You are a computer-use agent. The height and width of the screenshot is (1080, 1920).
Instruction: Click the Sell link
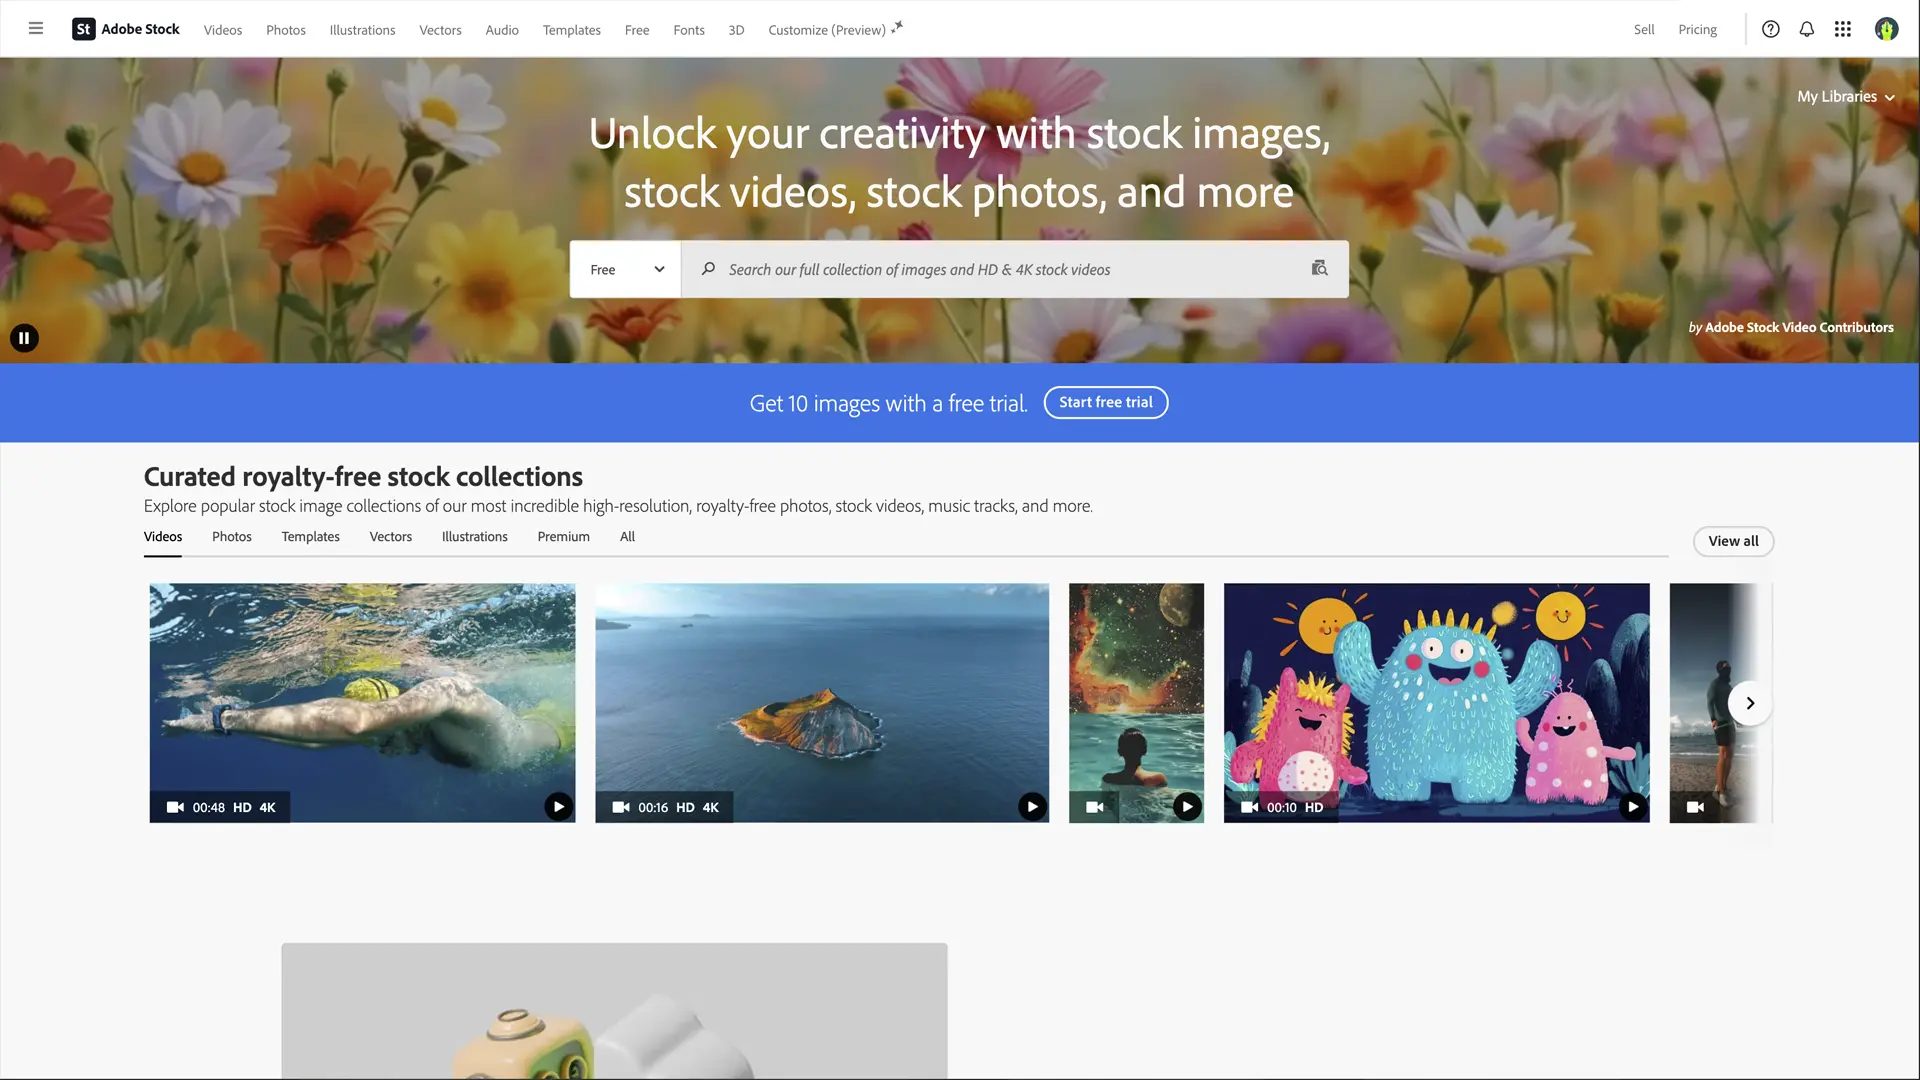[x=1644, y=30]
